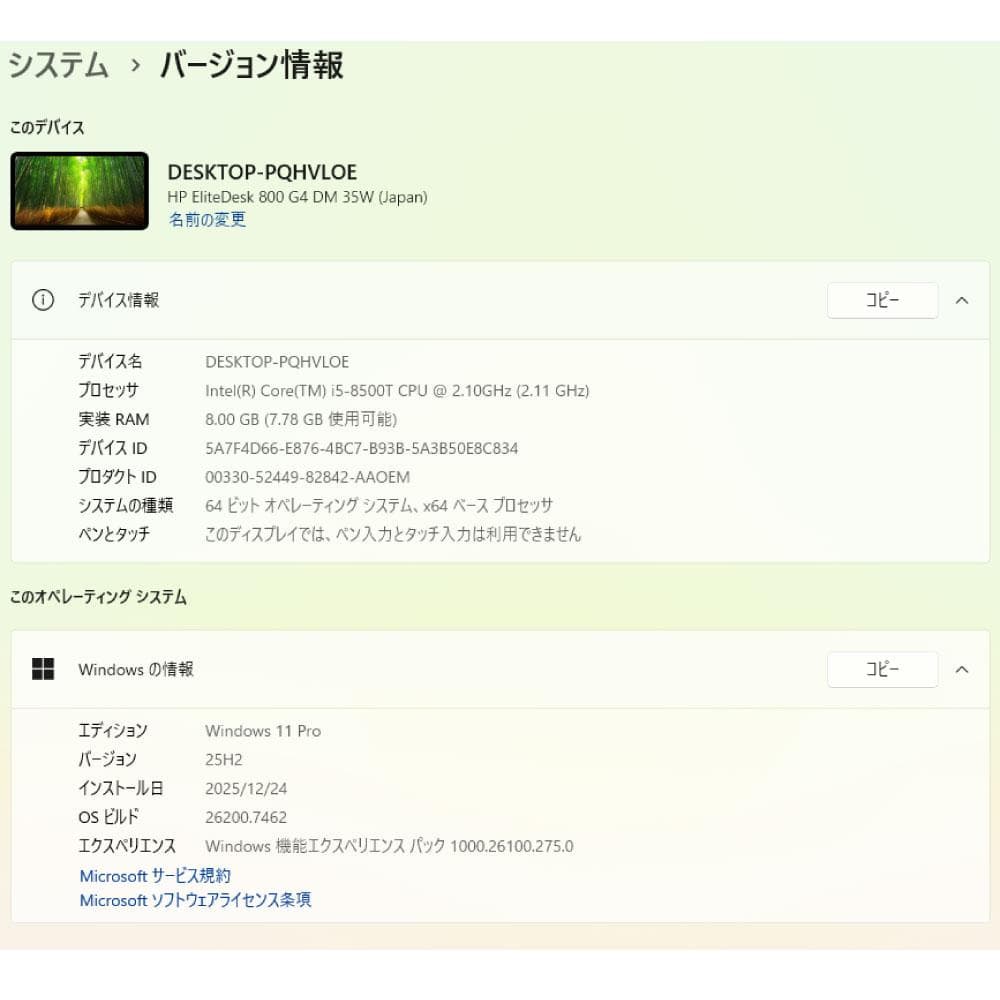Collapse the Windows の情報 section
Viewport: 1000px width, 1000px height.
[x=961, y=669]
